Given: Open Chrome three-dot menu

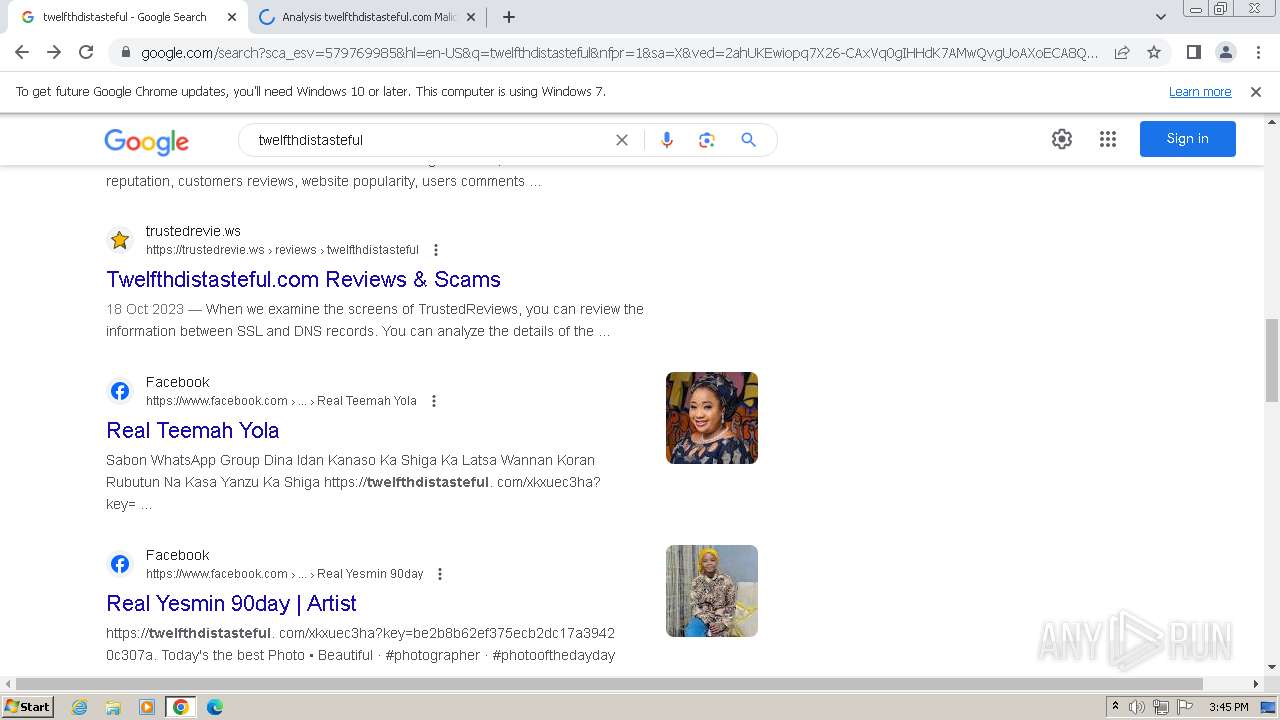Looking at the screenshot, I should click(1258, 52).
